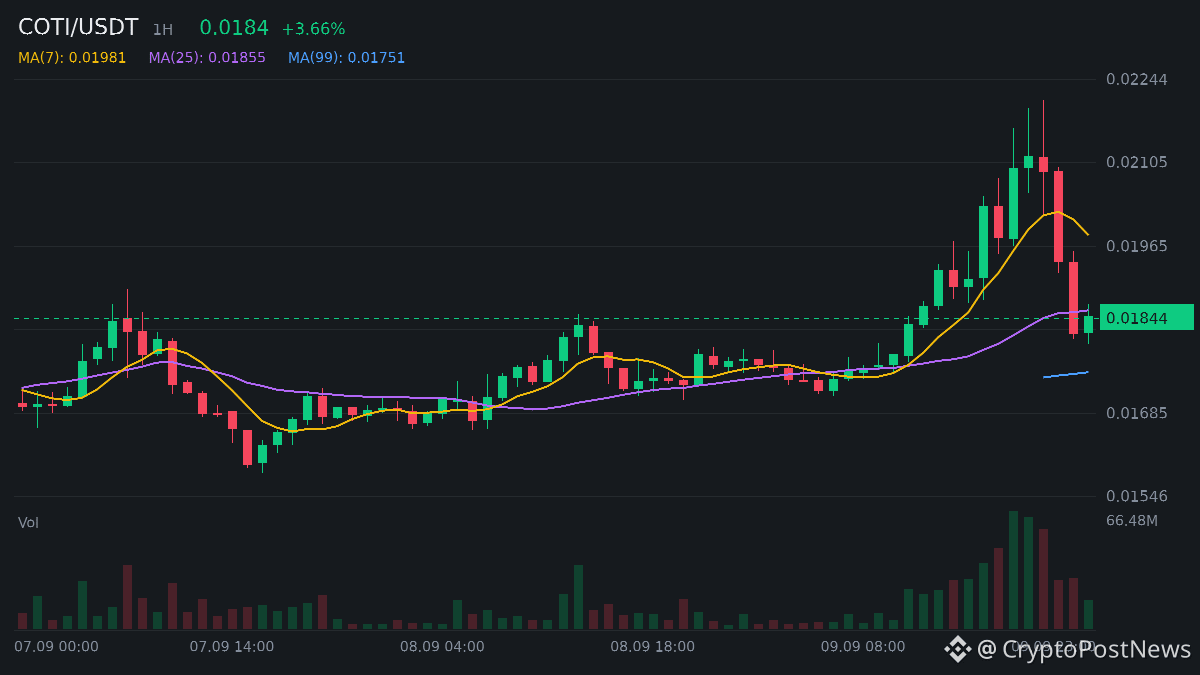
Task: Click the tallest green volume bar
Action: point(1013,570)
